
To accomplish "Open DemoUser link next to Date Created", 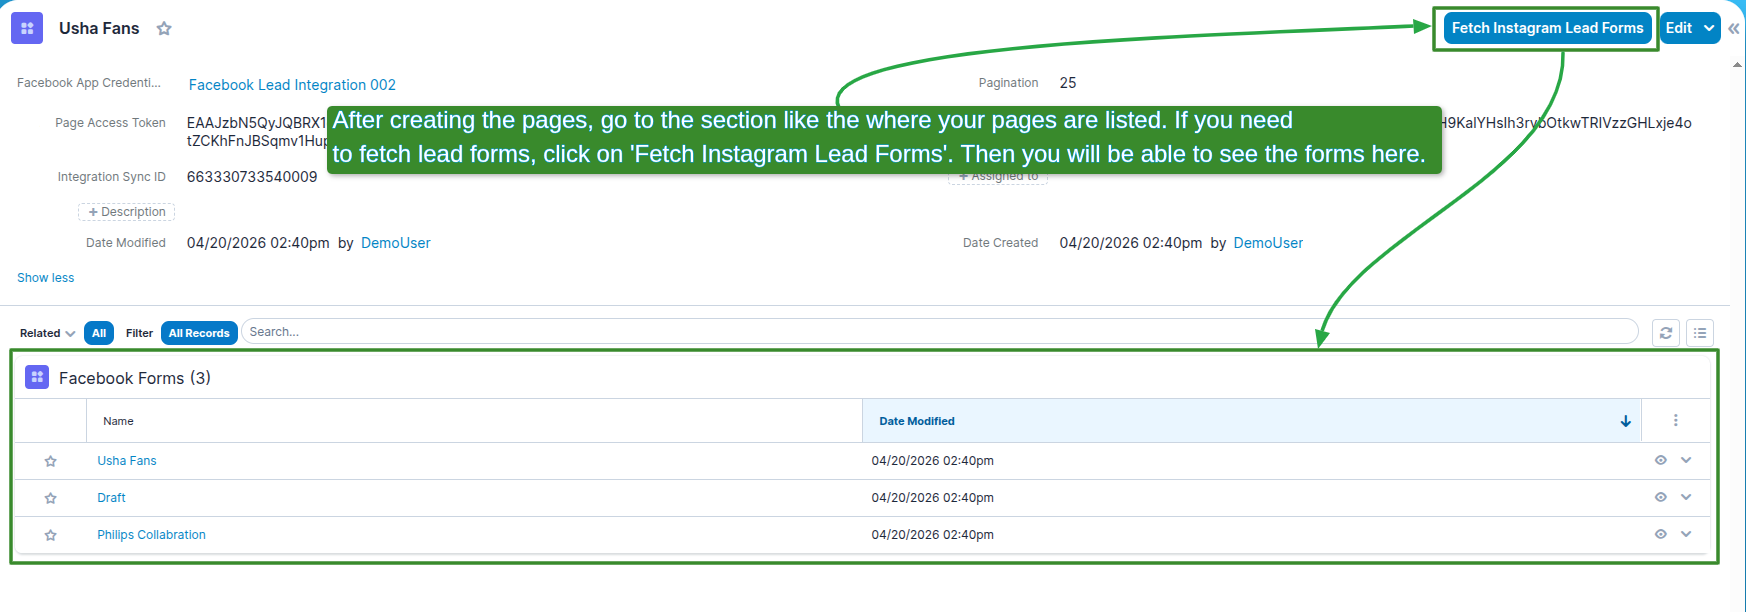I will click(1268, 243).
